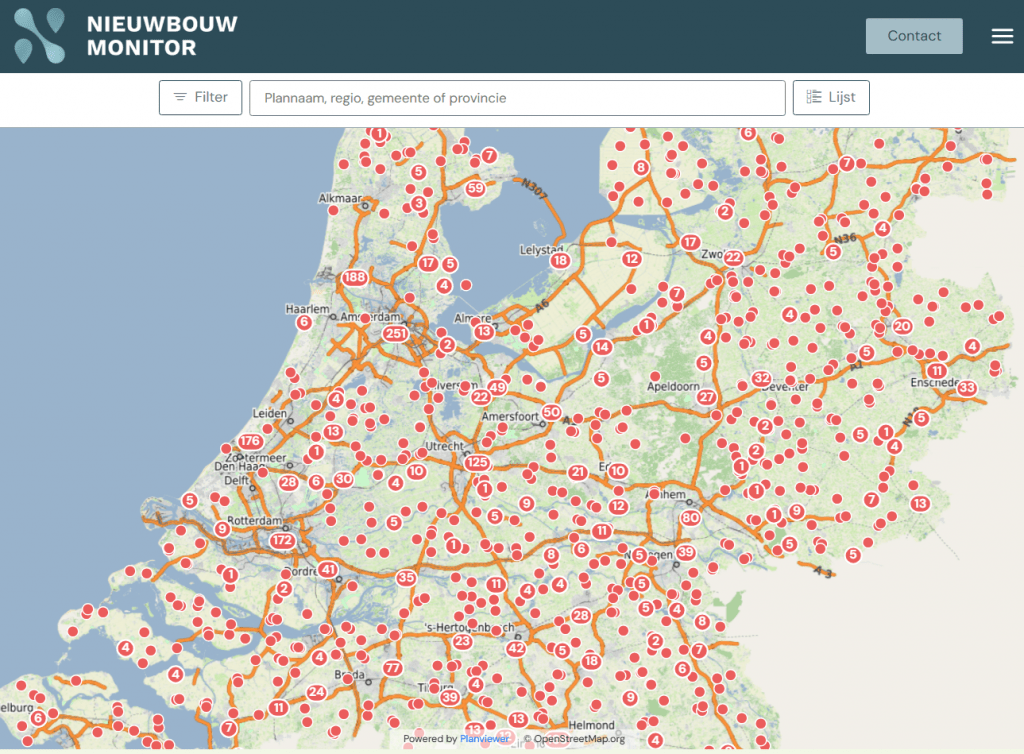Select the 30 cluster marker

344,479
